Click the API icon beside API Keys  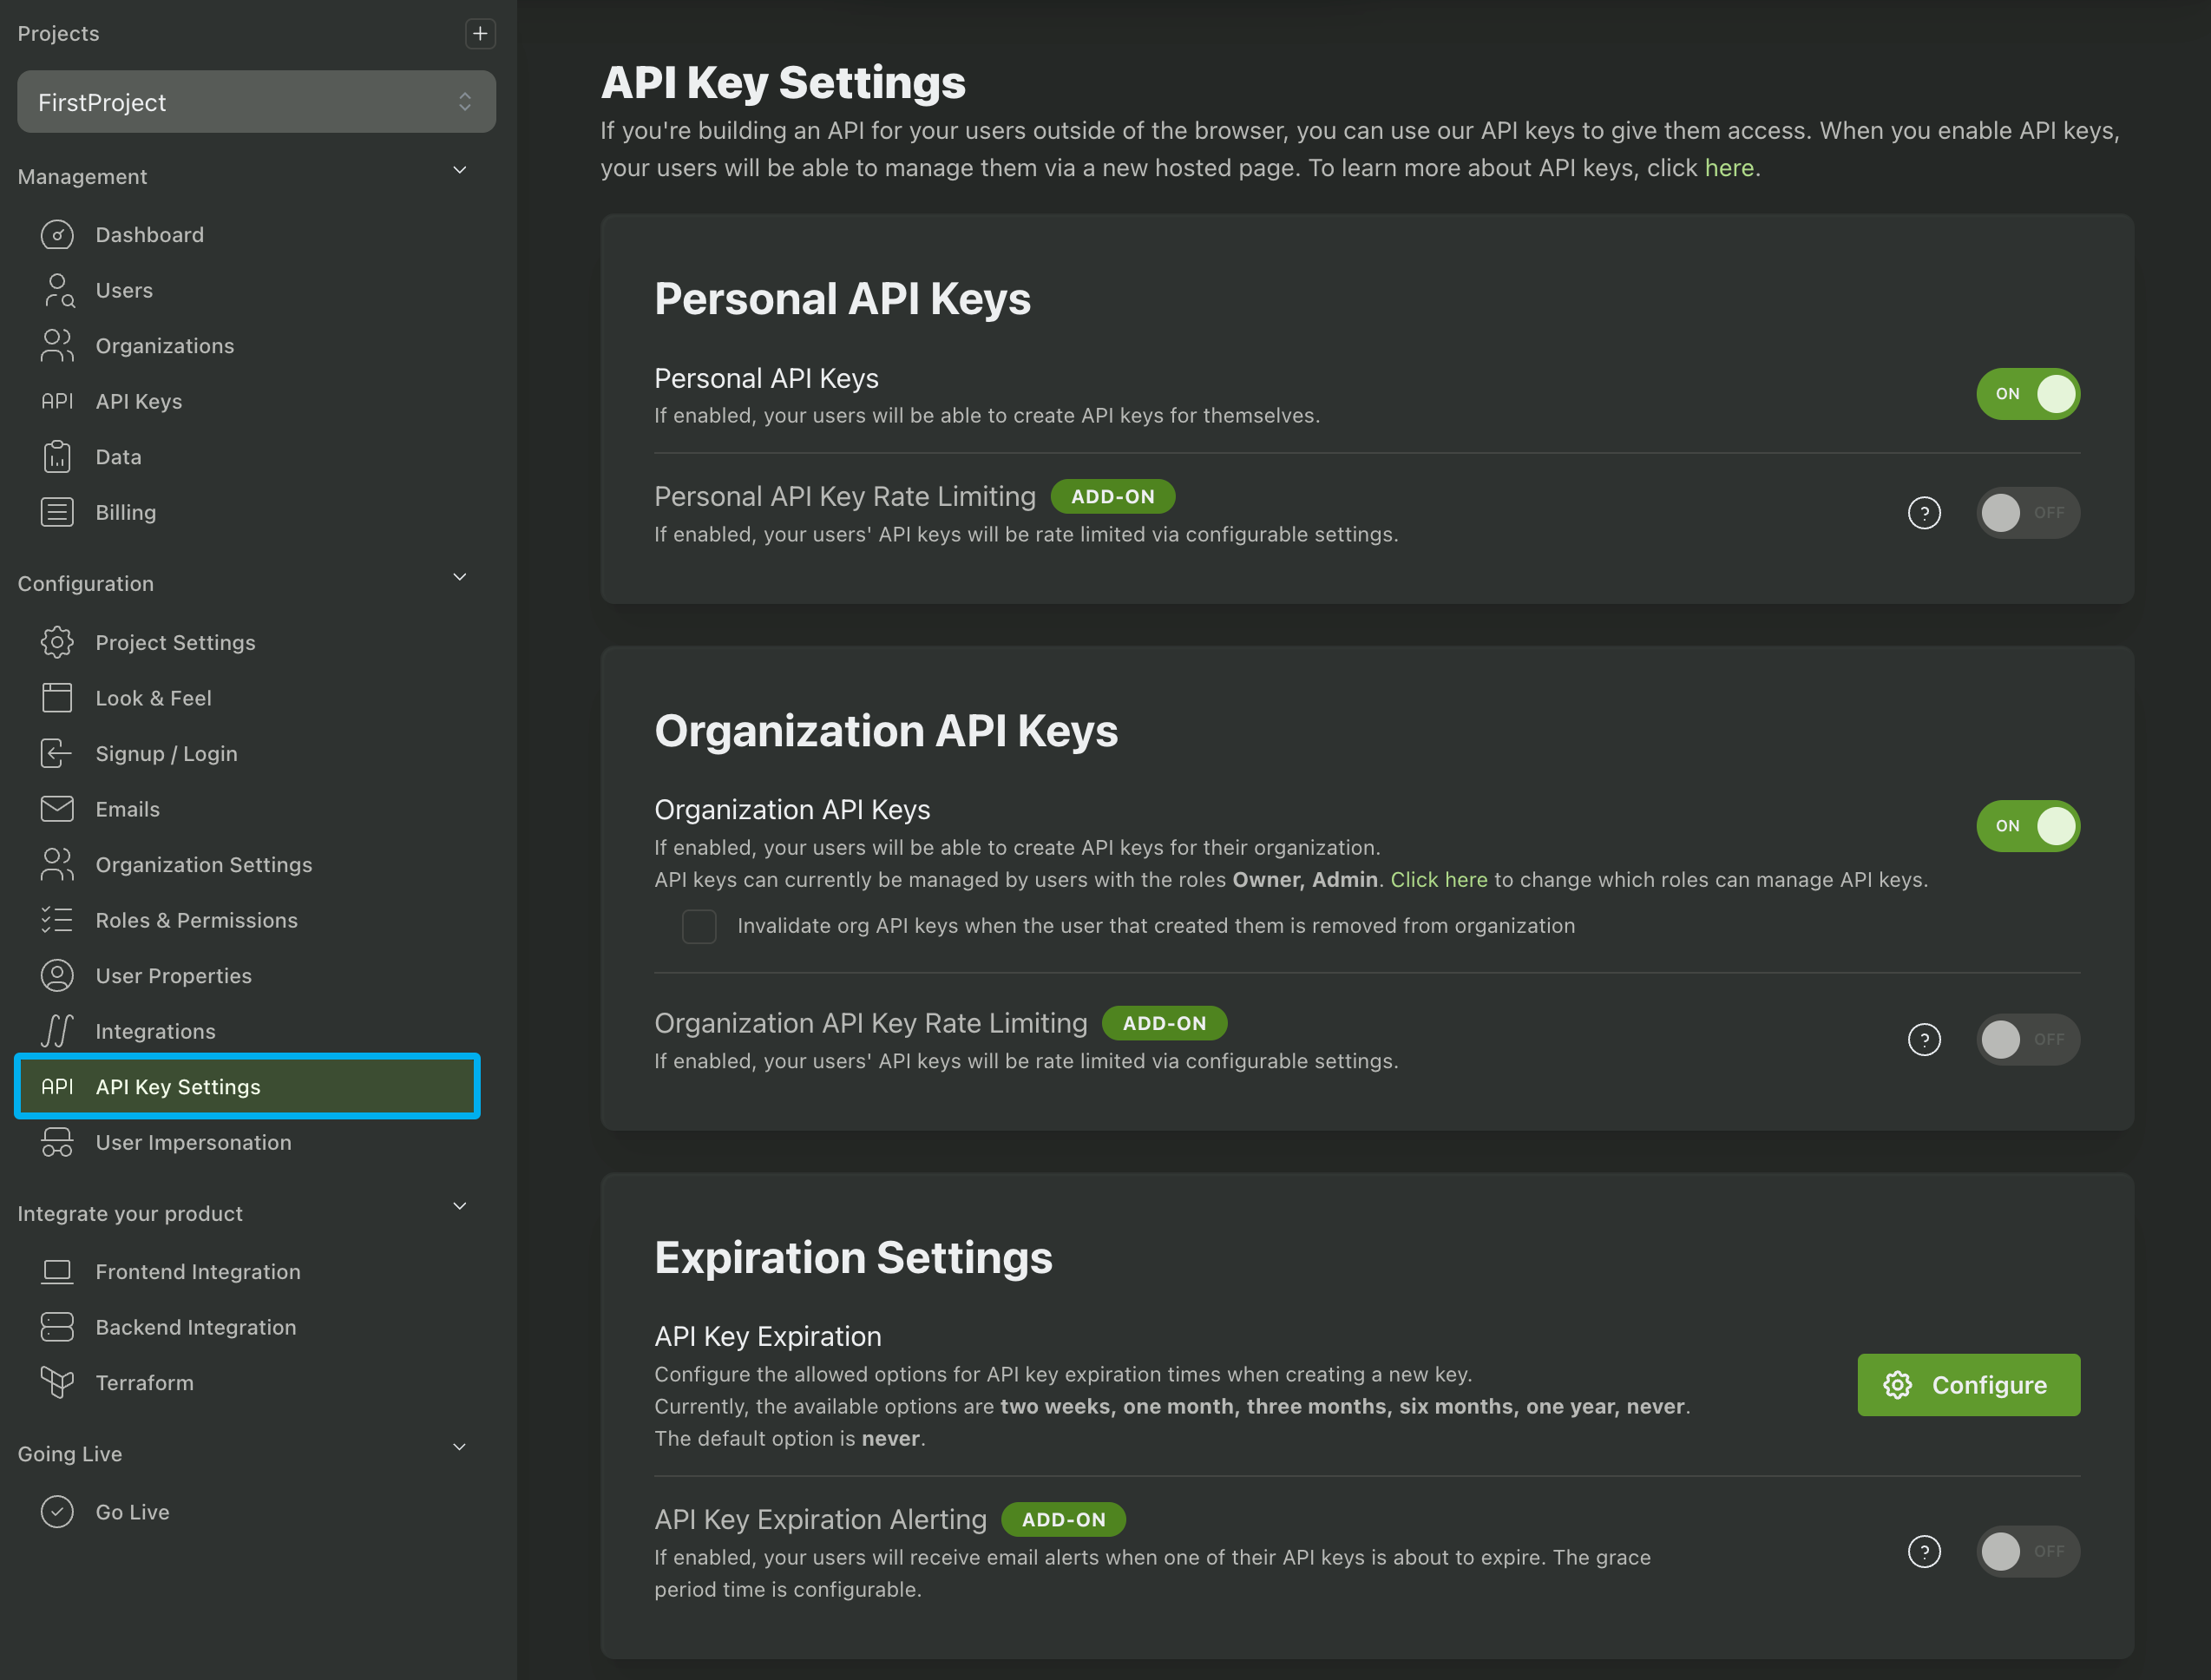[x=57, y=402]
